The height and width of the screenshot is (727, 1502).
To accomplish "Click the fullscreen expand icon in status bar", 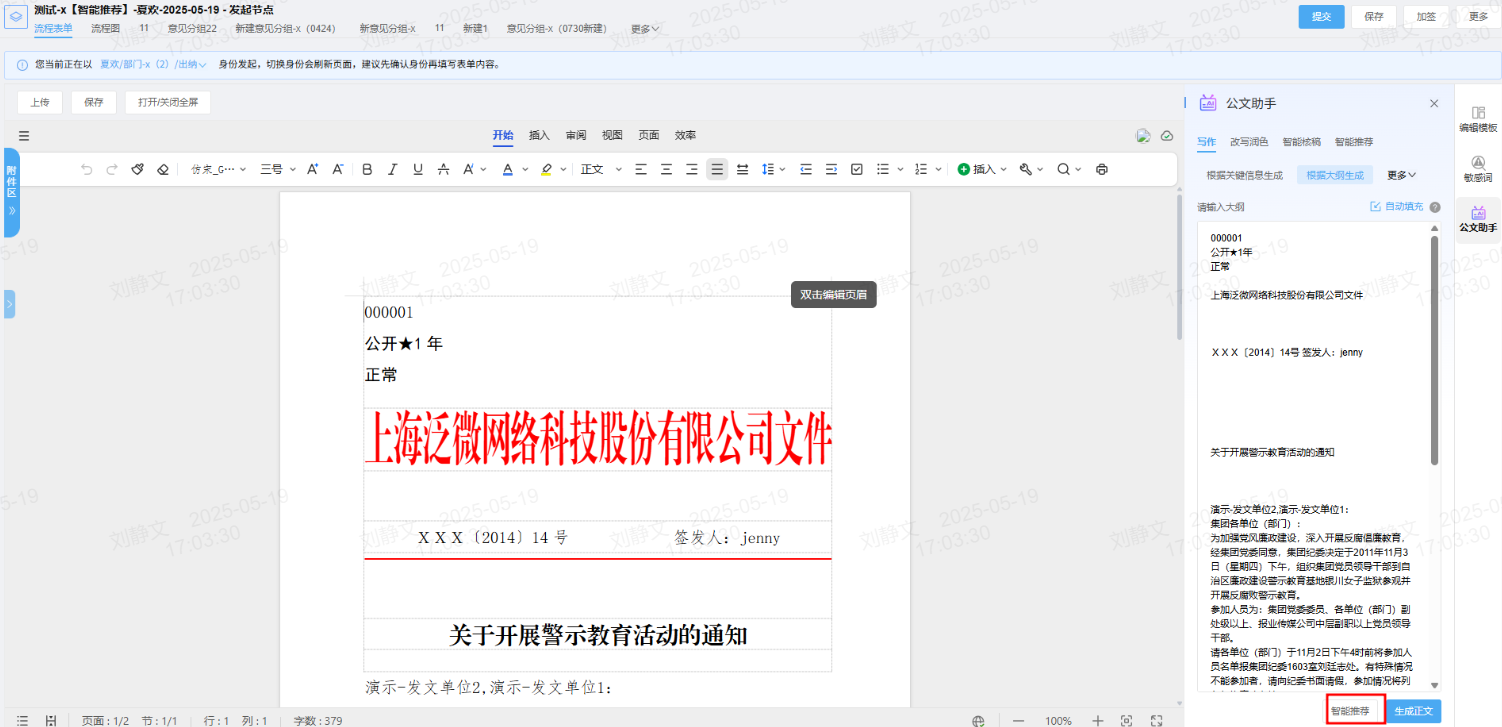I will pos(1157,720).
